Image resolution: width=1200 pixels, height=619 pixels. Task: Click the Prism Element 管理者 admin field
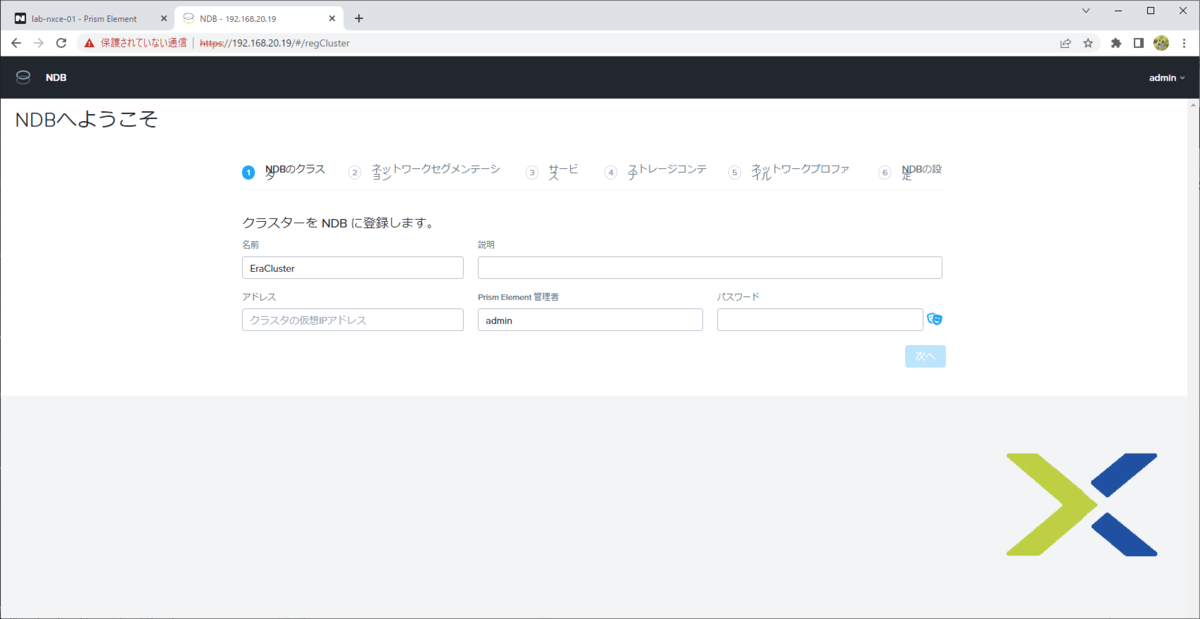590,320
